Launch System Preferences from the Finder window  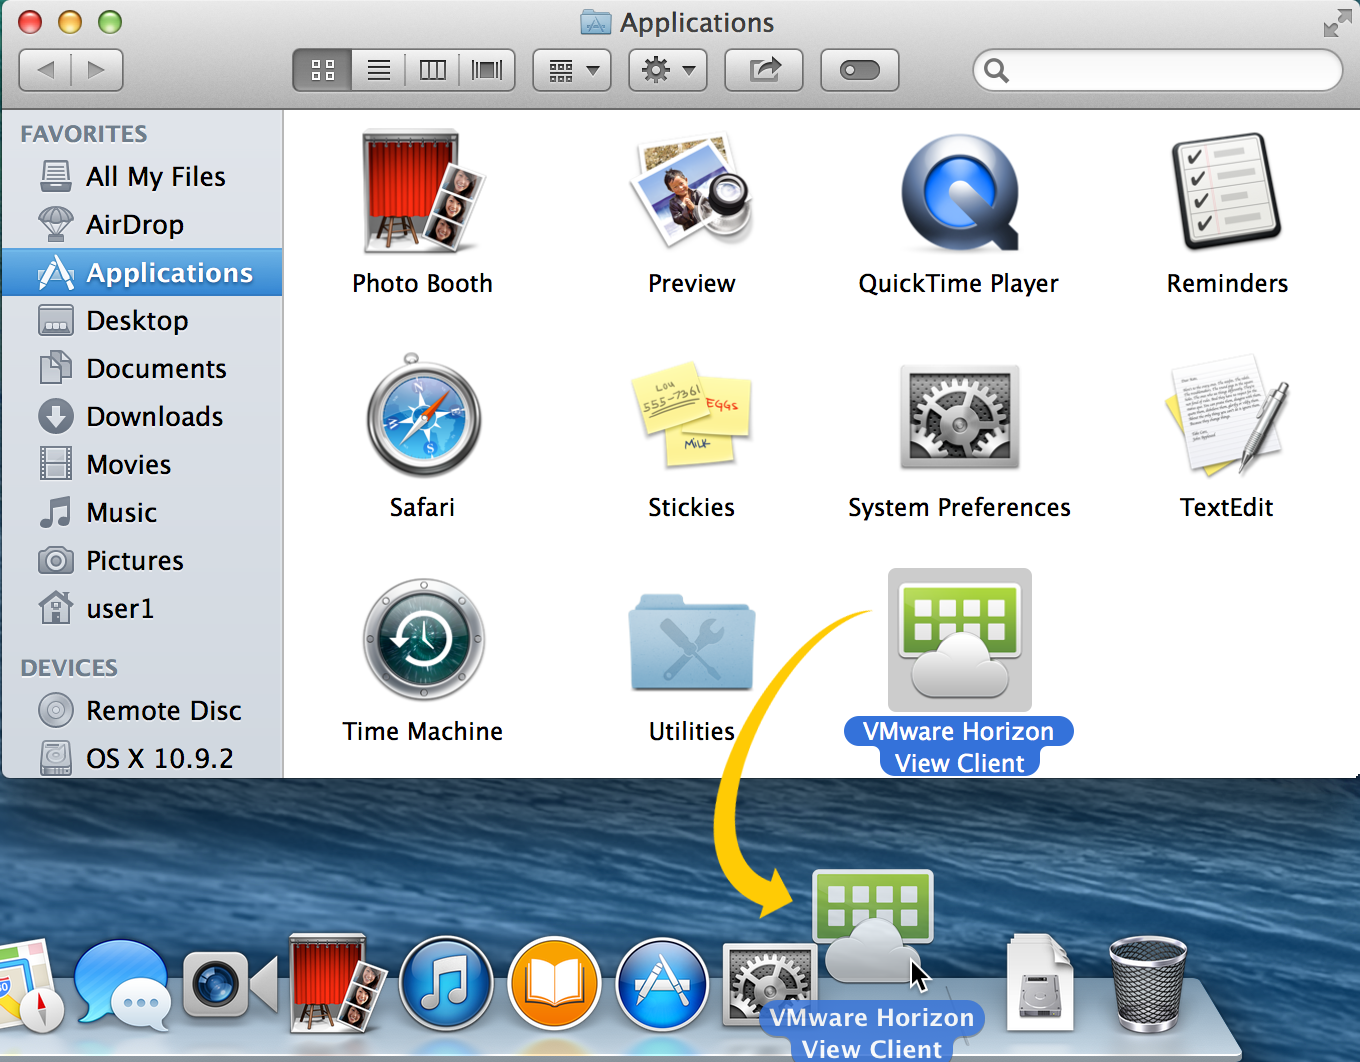[959, 418]
